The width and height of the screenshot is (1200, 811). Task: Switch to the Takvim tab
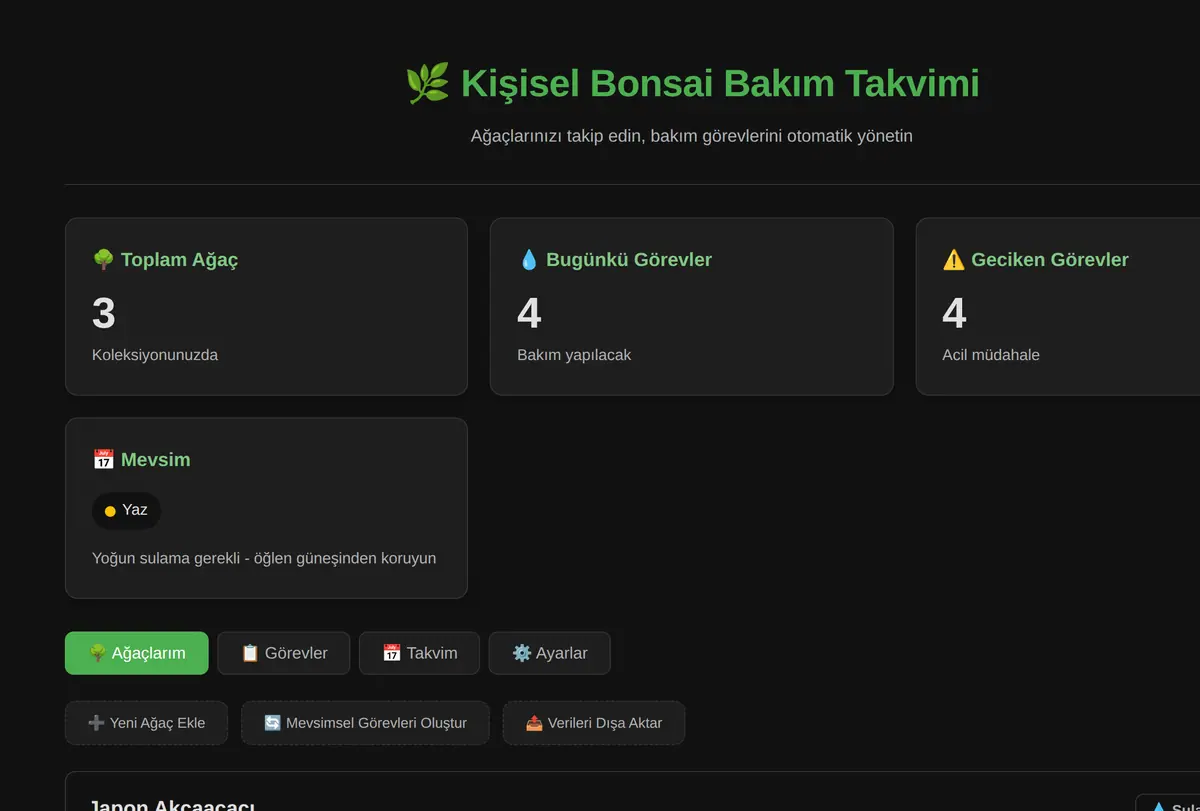point(419,653)
